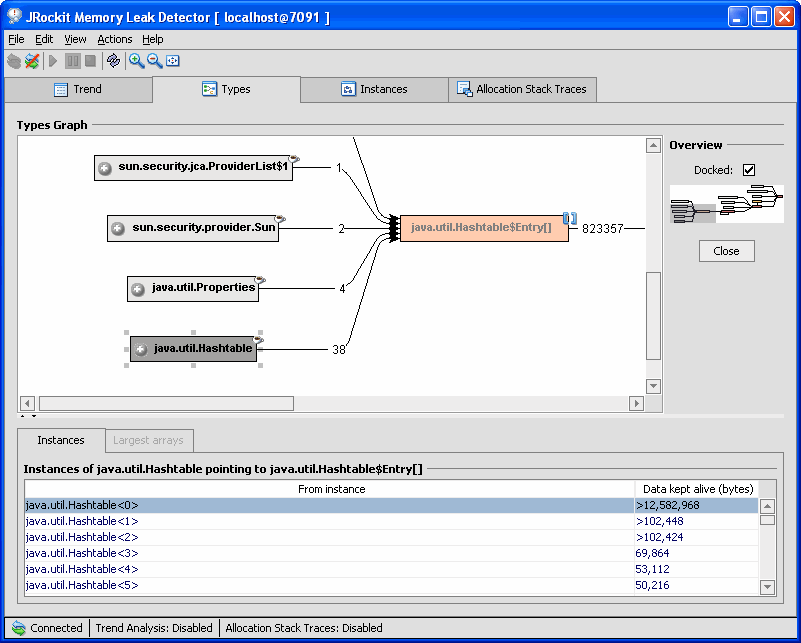
Task: Click the refresh graph toolbar icon
Action: (x=113, y=61)
